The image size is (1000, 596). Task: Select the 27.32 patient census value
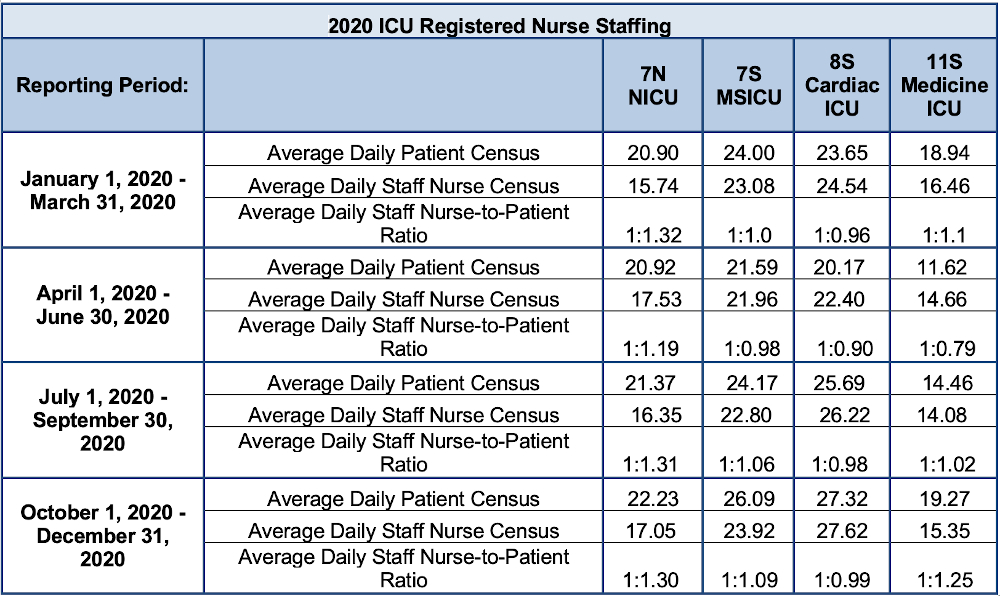click(842, 499)
